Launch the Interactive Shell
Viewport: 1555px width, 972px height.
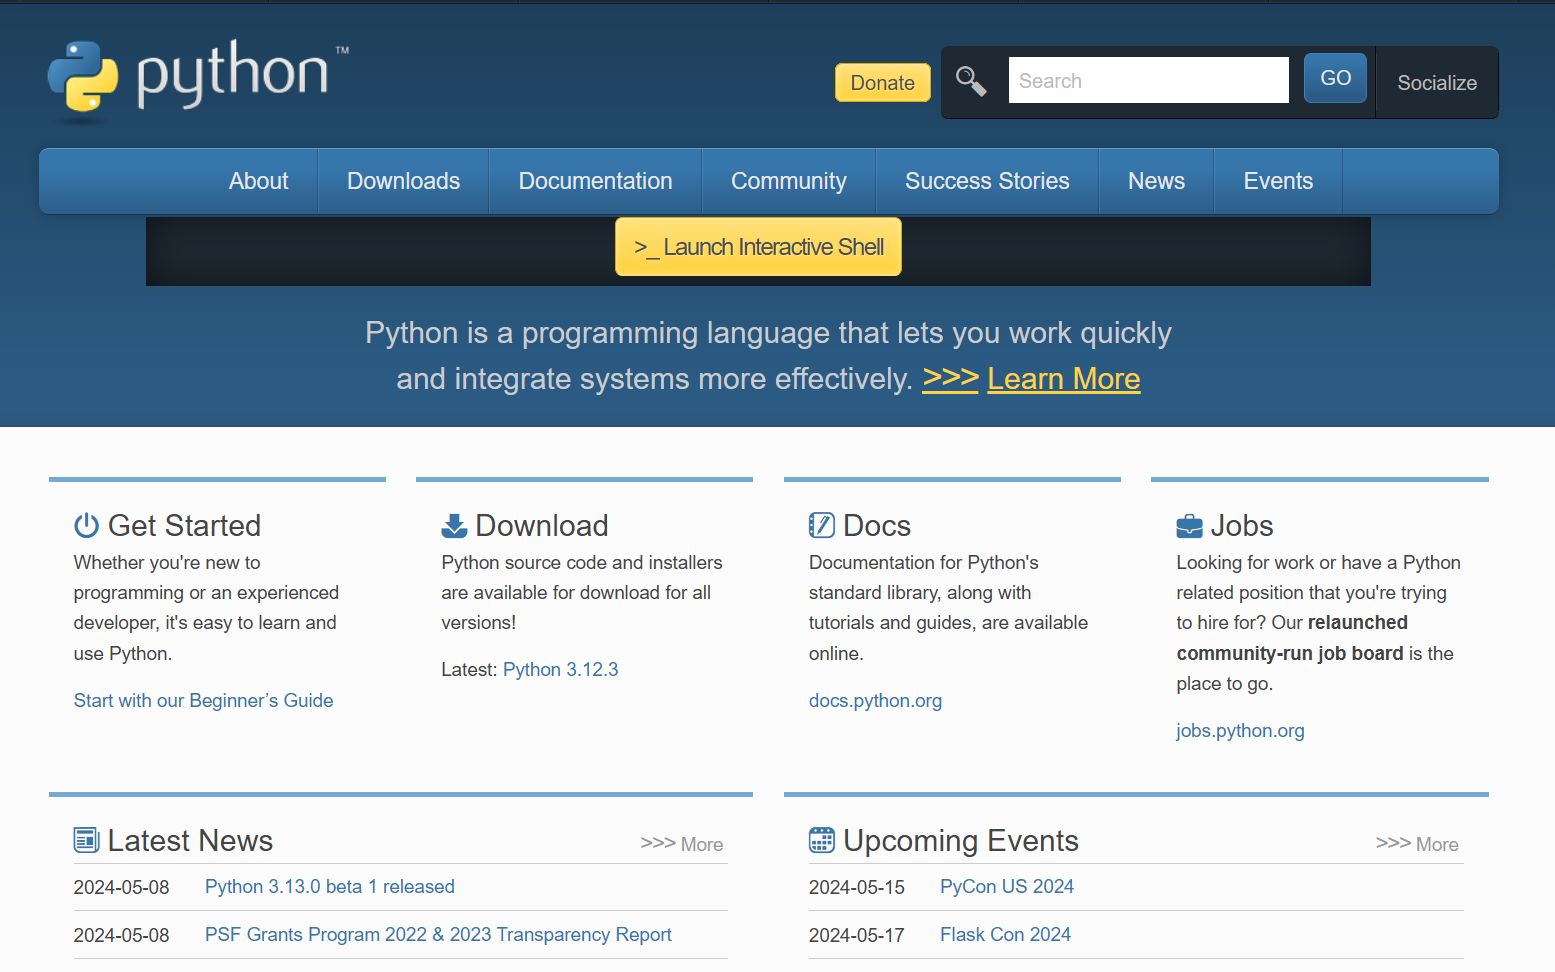tap(757, 246)
